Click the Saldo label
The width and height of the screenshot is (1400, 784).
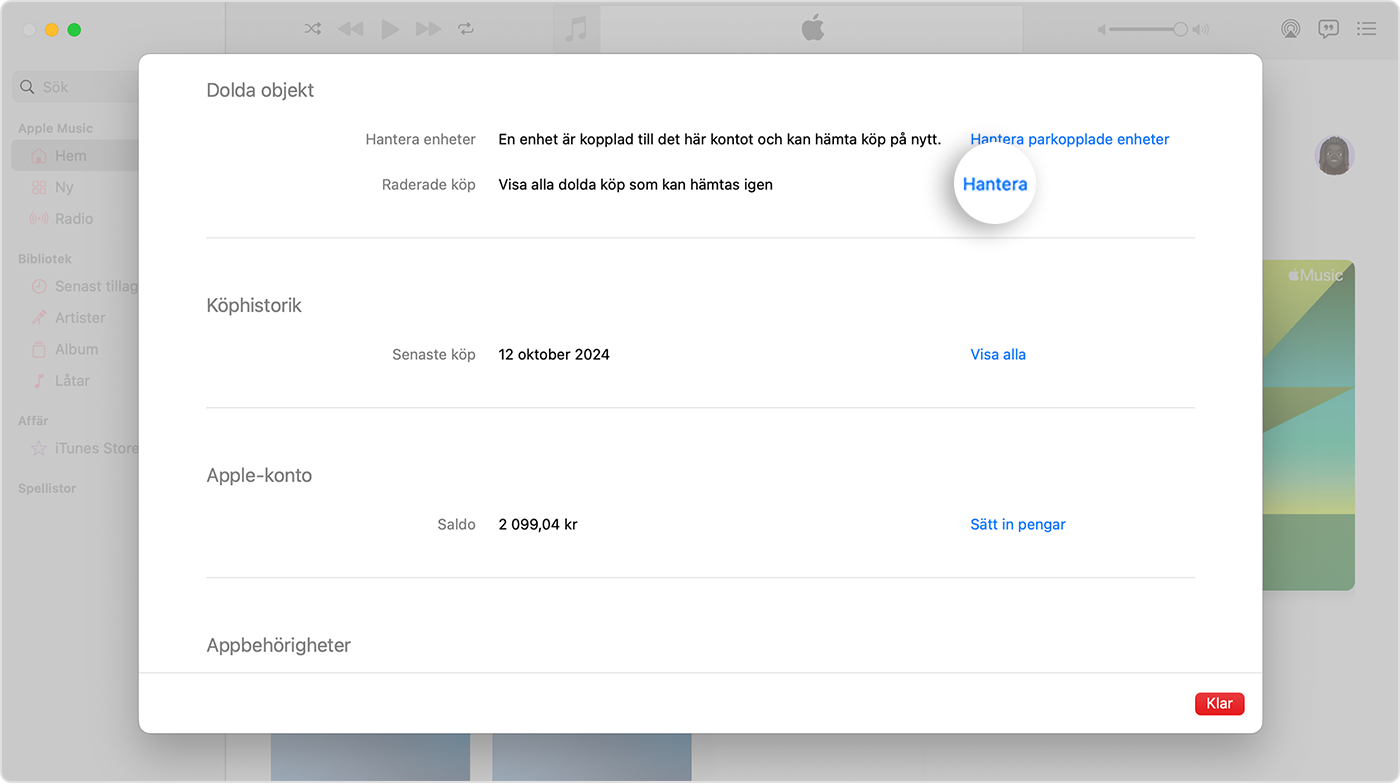[457, 524]
